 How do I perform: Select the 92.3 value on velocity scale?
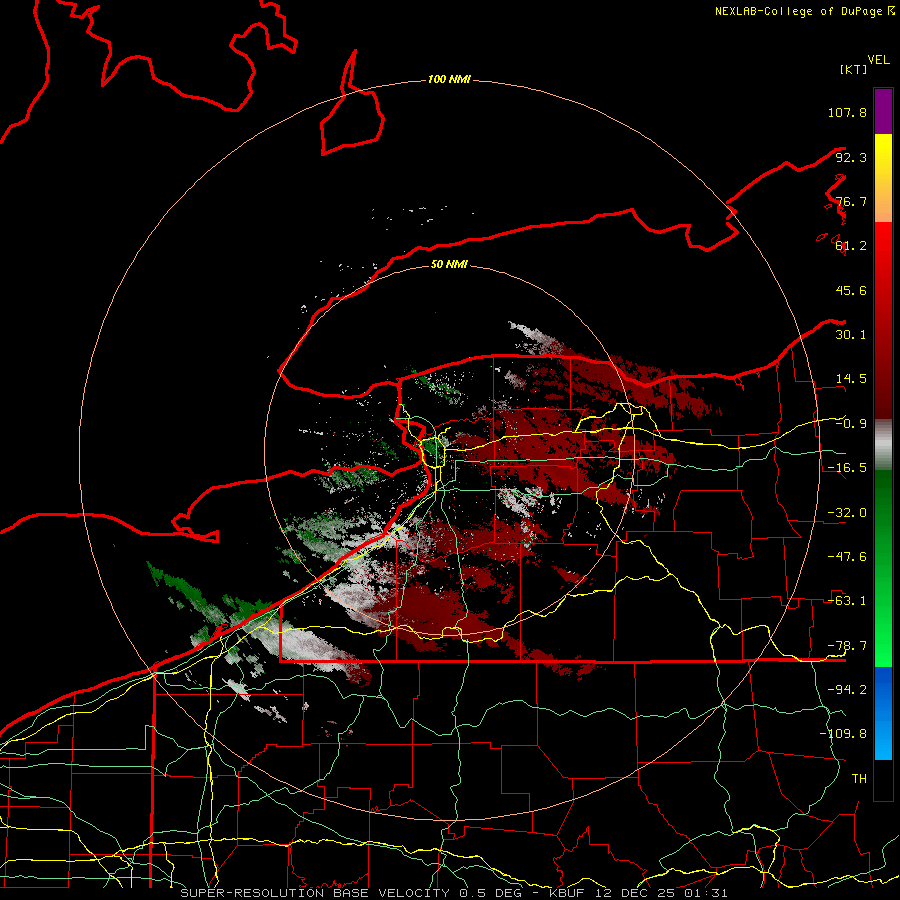tap(851, 157)
